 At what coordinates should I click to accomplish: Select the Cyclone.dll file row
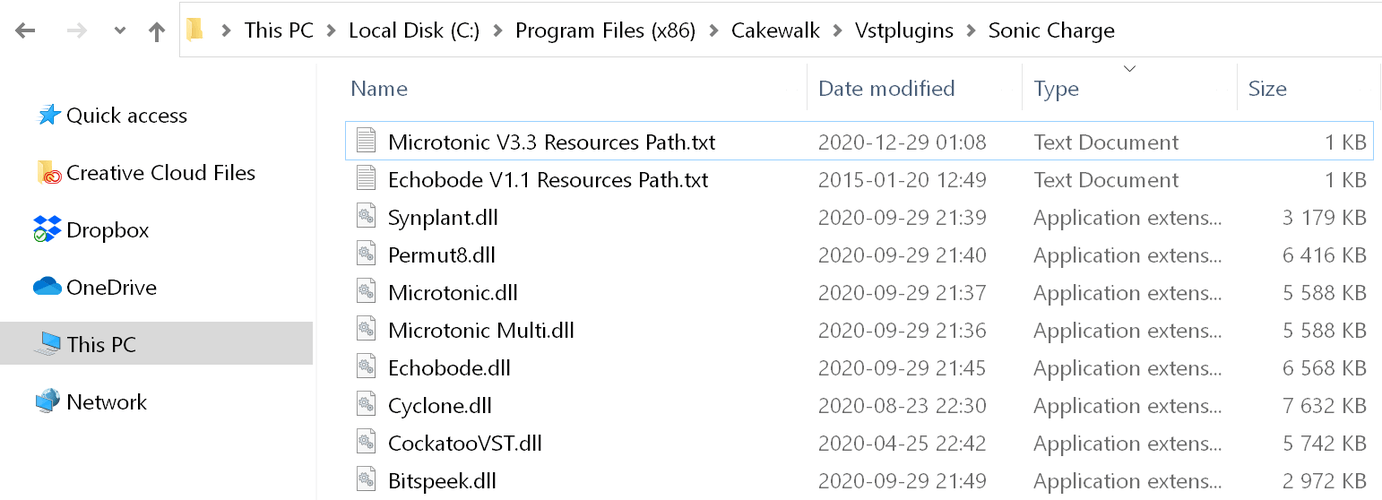click(x=859, y=406)
